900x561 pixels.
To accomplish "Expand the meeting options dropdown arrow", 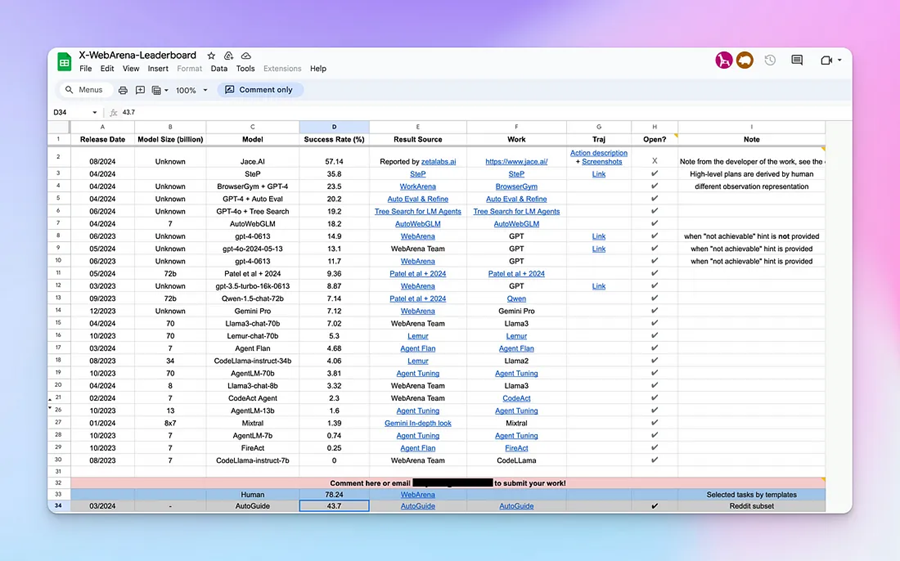I will 840,60.
